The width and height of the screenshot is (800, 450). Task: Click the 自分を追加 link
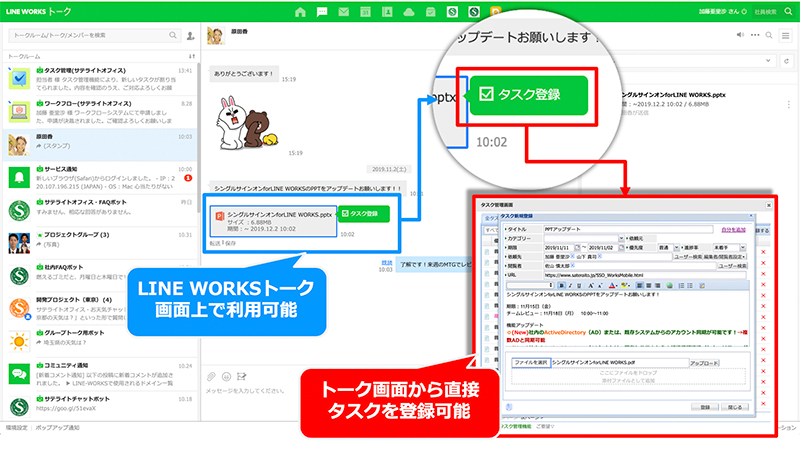[x=734, y=230]
